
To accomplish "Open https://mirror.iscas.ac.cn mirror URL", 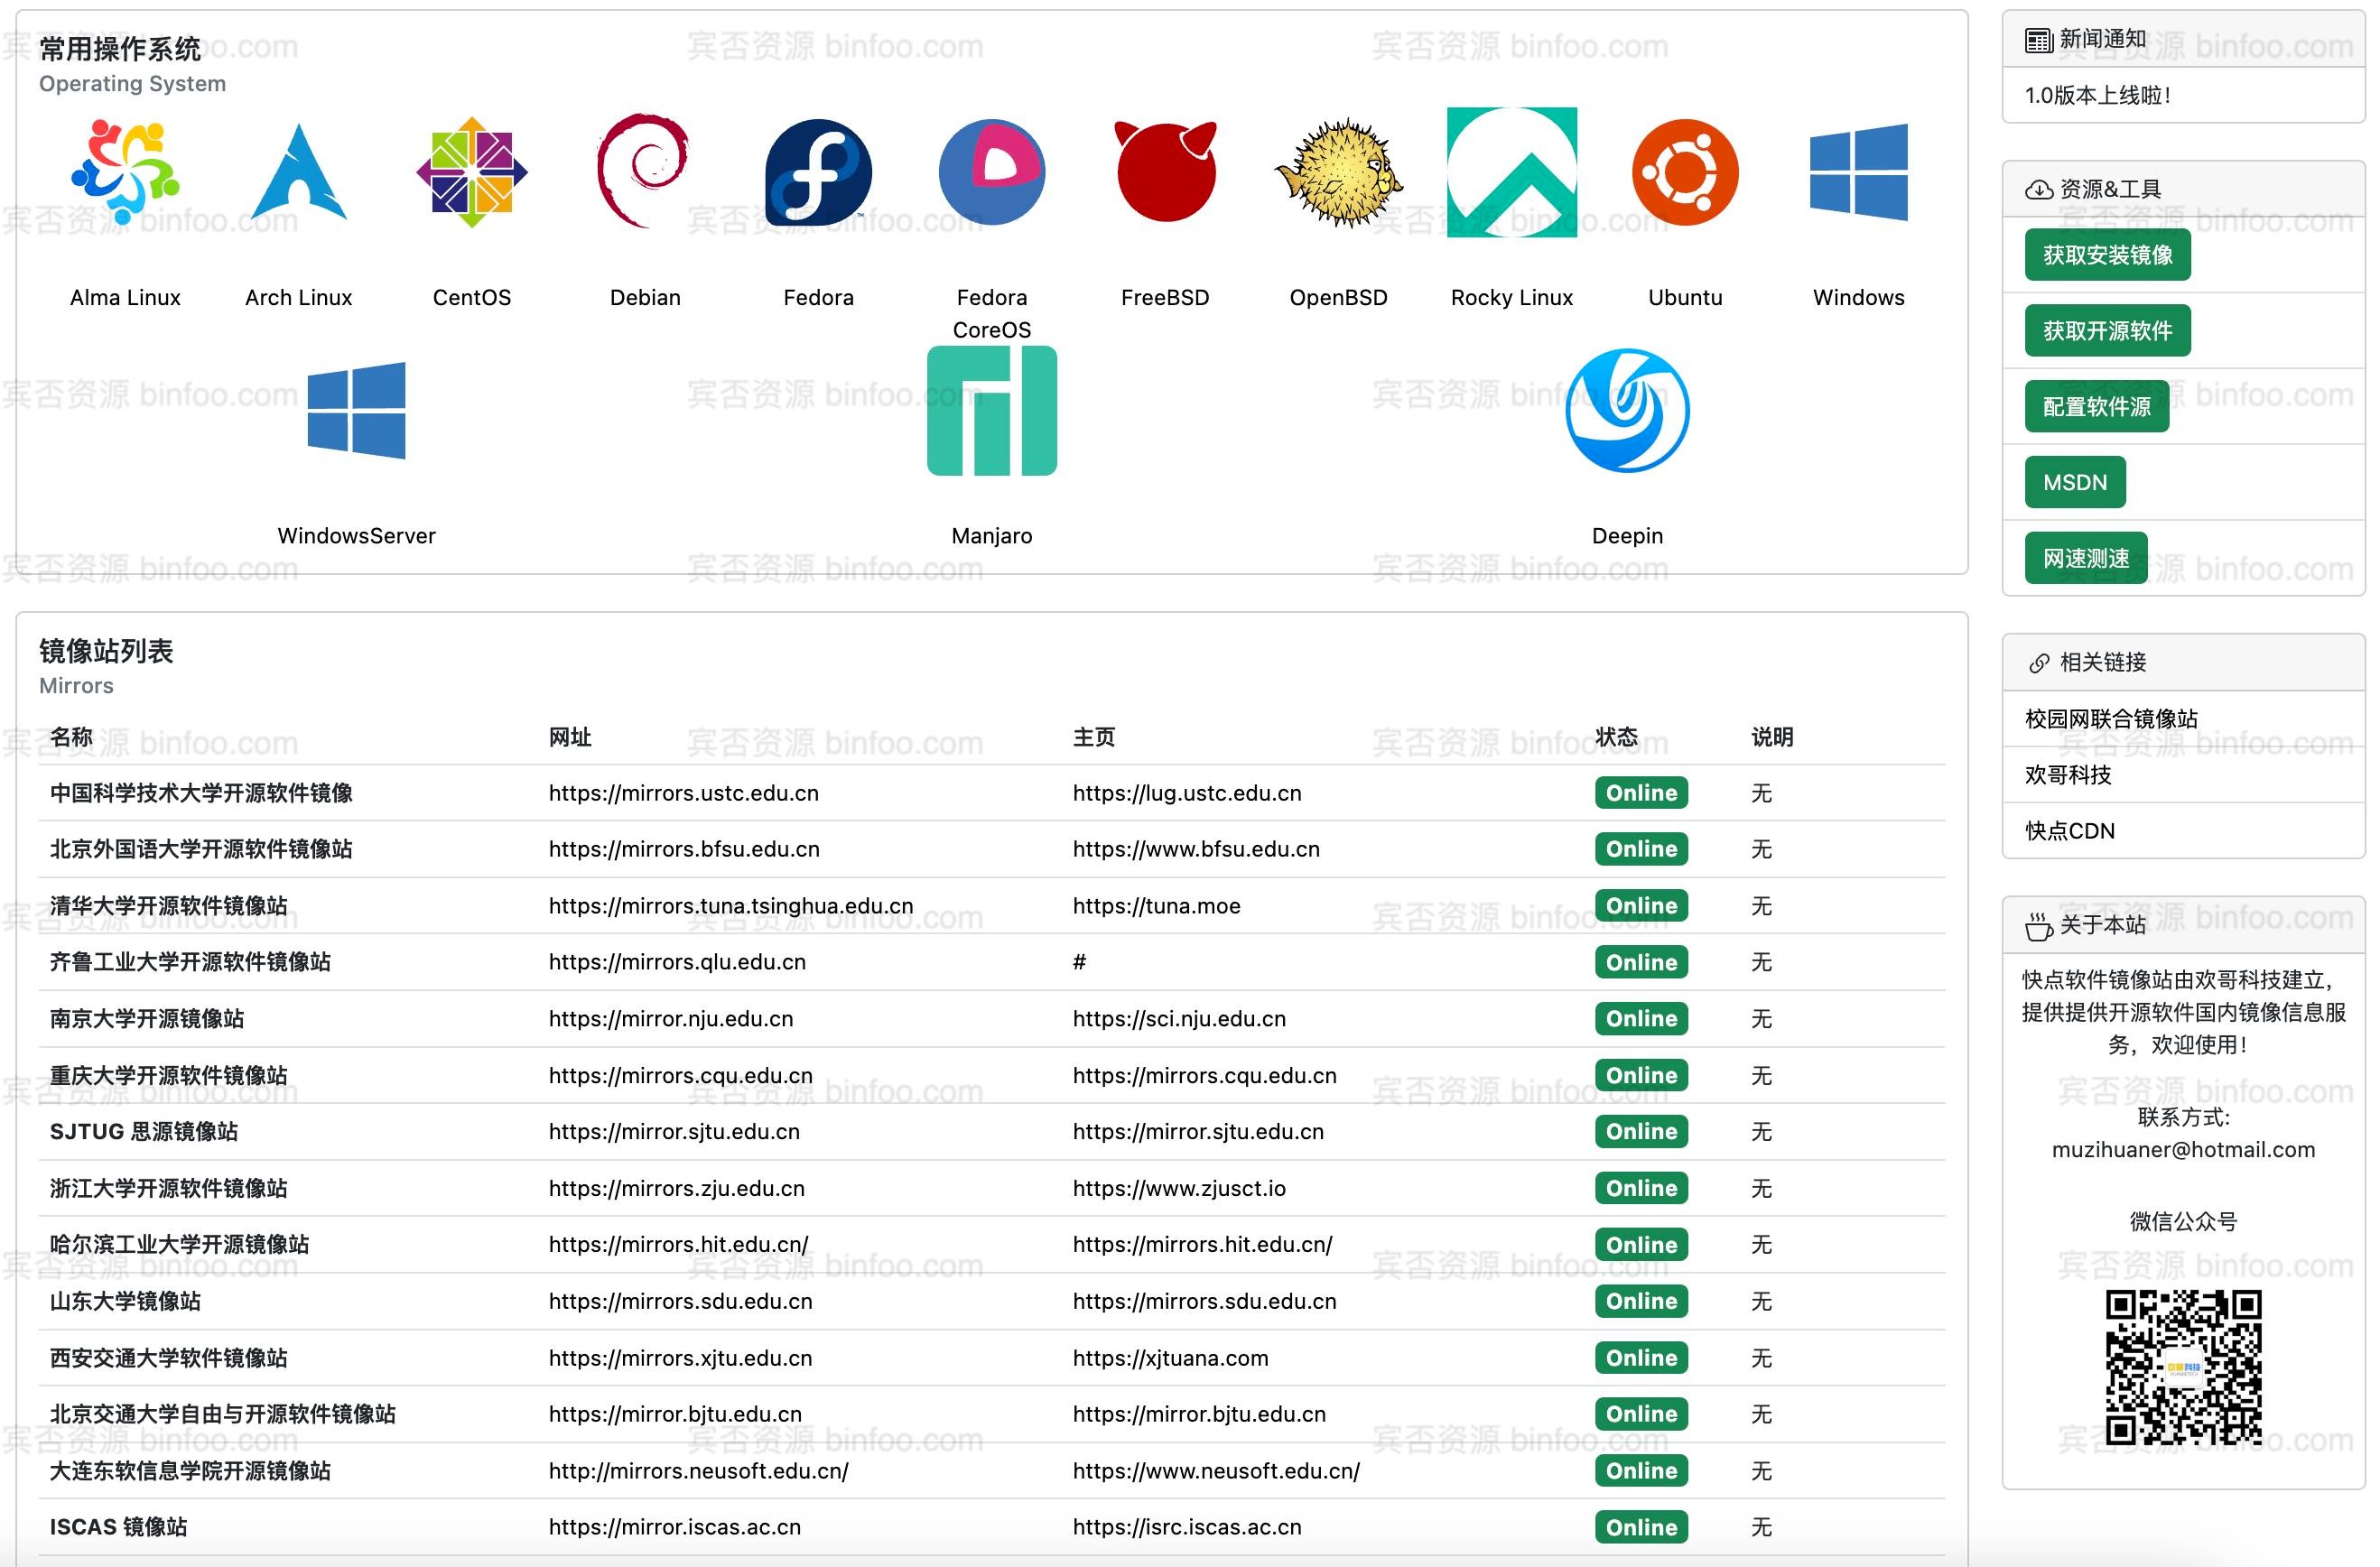I will (675, 1527).
